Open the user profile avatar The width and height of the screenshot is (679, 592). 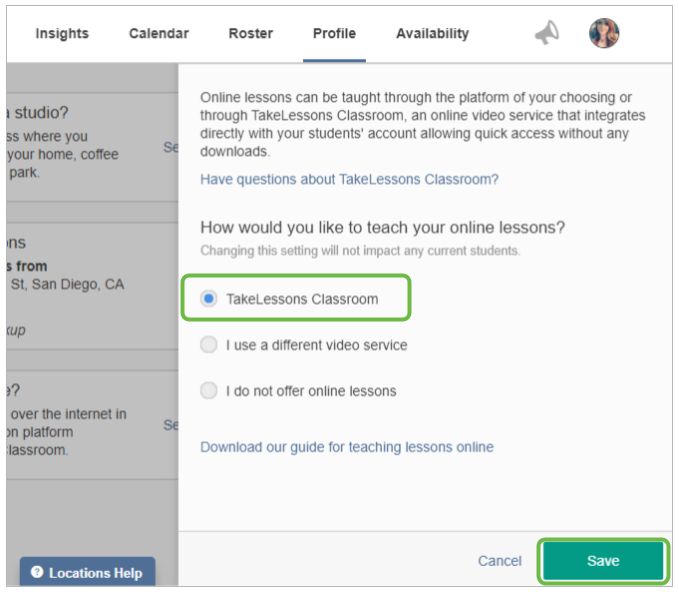604,33
